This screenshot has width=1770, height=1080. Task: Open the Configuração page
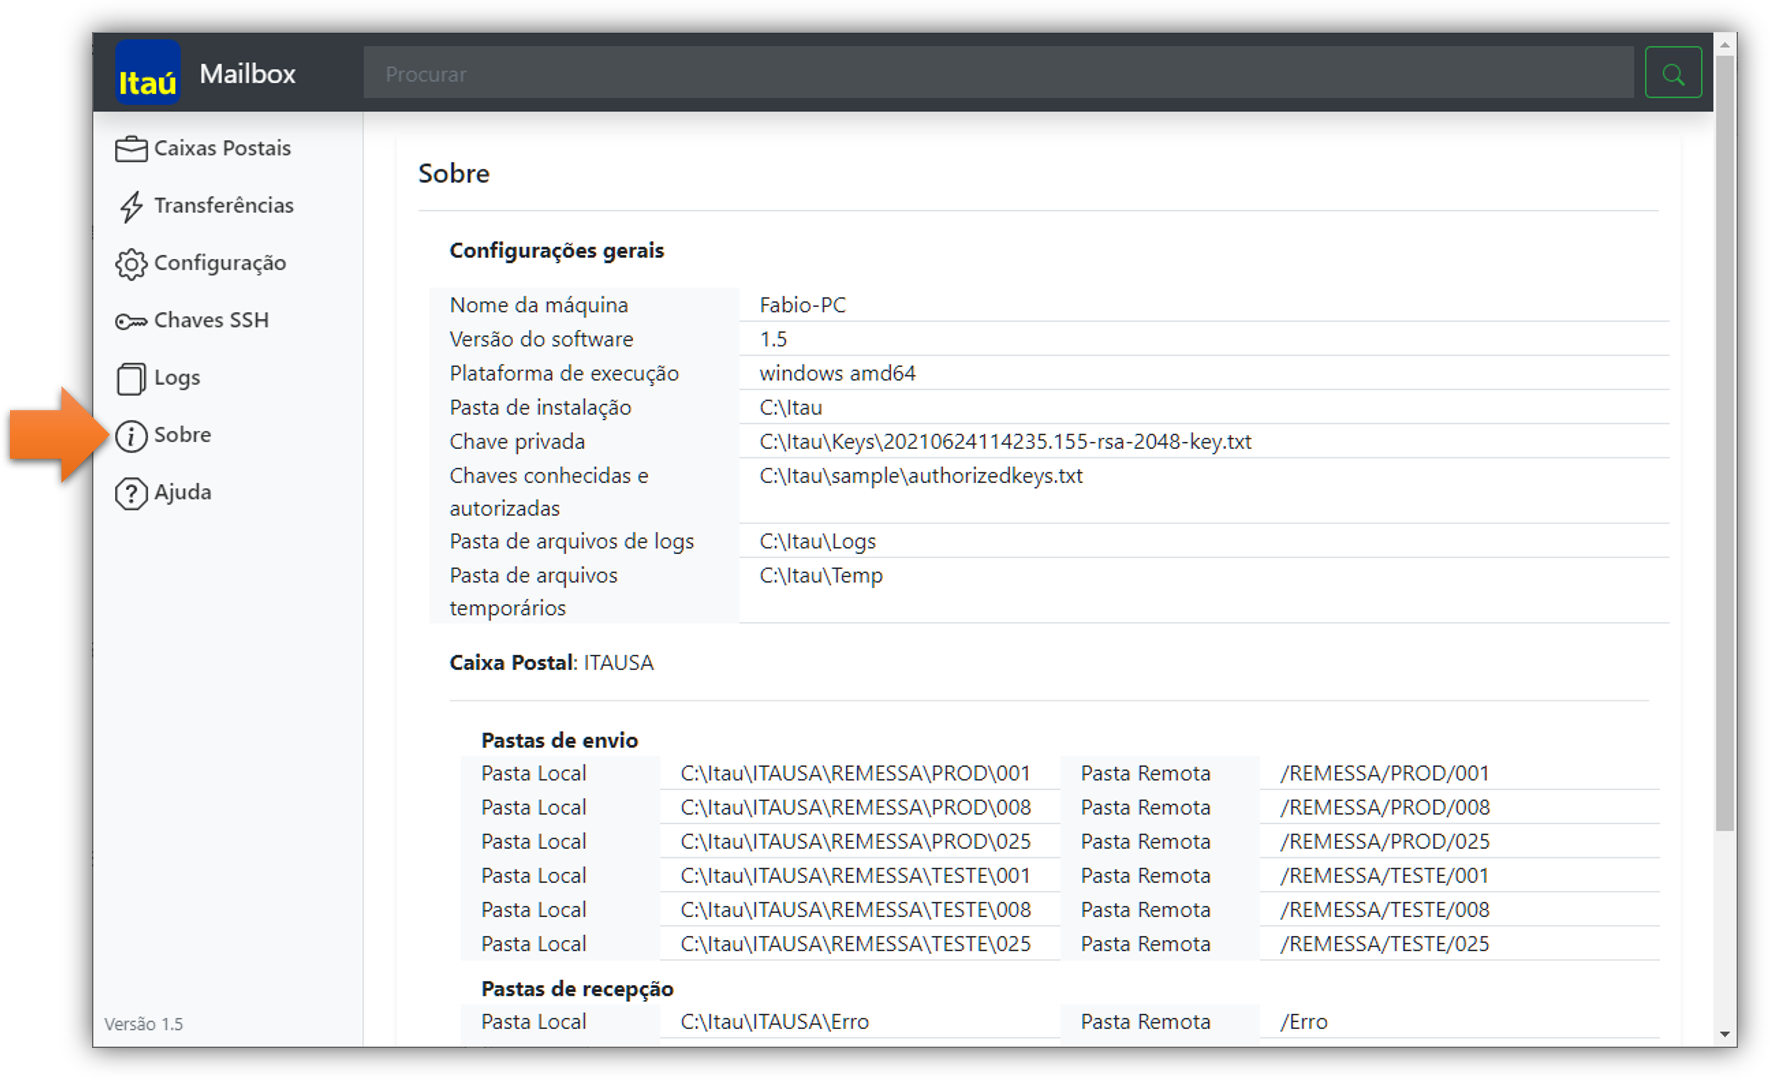click(x=220, y=263)
